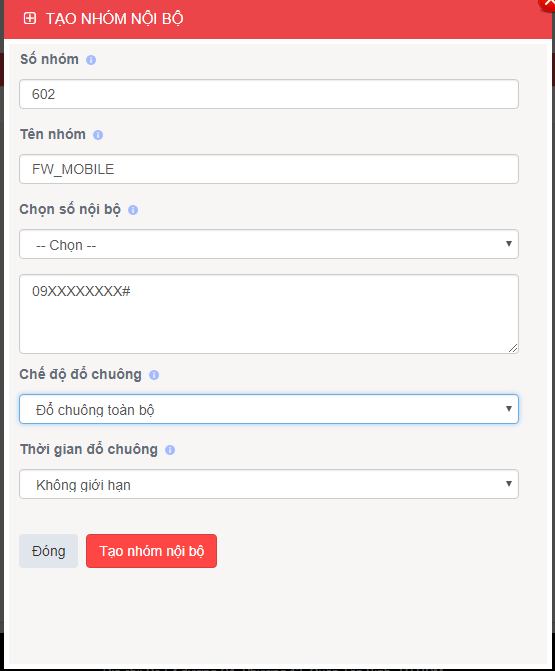This screenshot has height=671, width=555.
Task: Click the resize grip of the phone number textarea
Action: [513, 348]
